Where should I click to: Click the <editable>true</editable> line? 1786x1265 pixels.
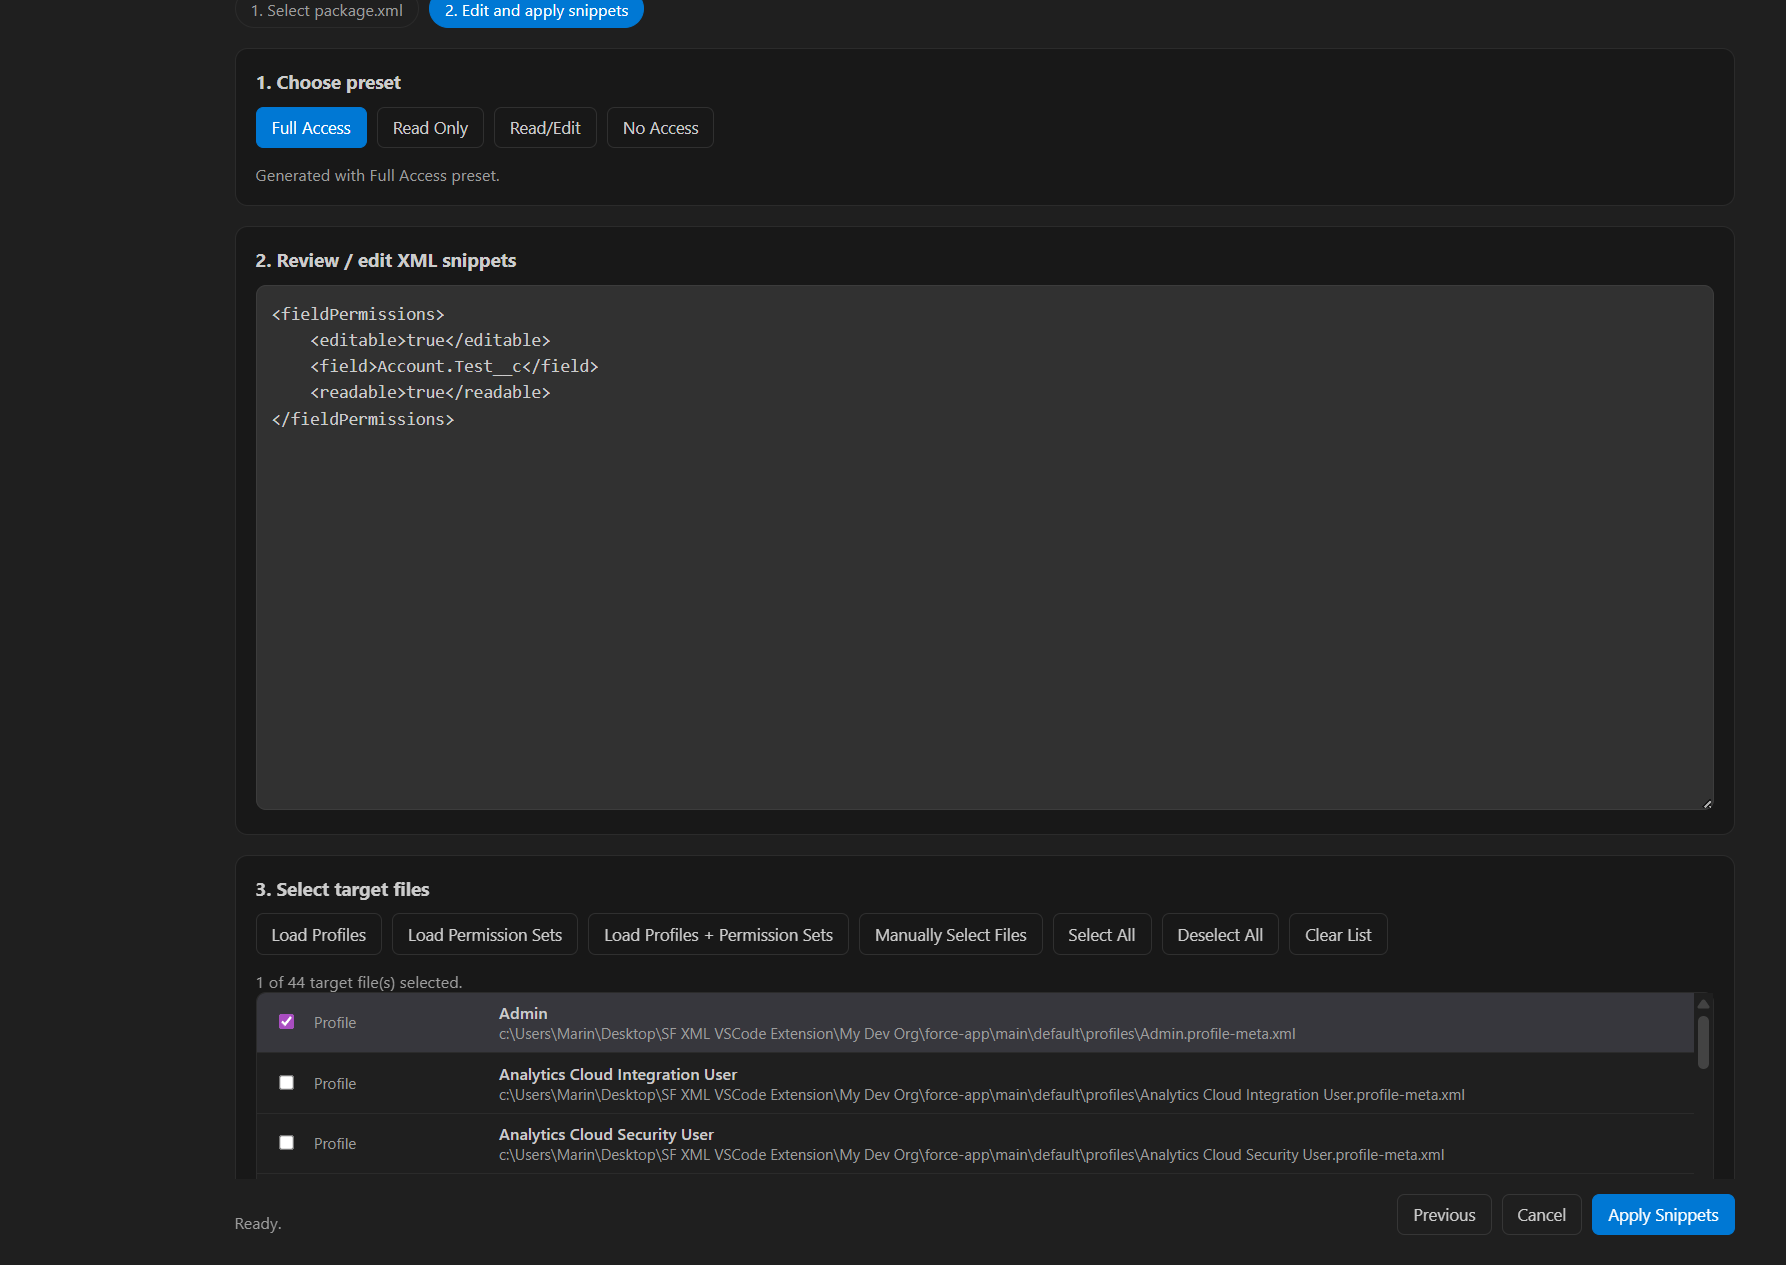(430, 340)
